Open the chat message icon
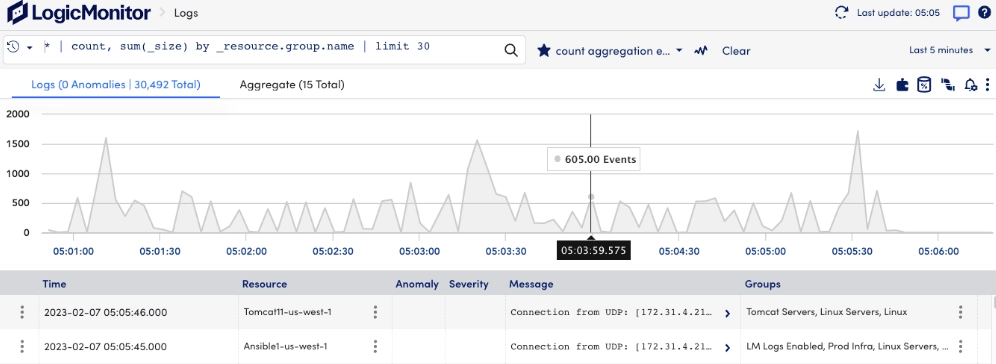The height and width of the screenshot is (364, 996). [x=961, y=13]
